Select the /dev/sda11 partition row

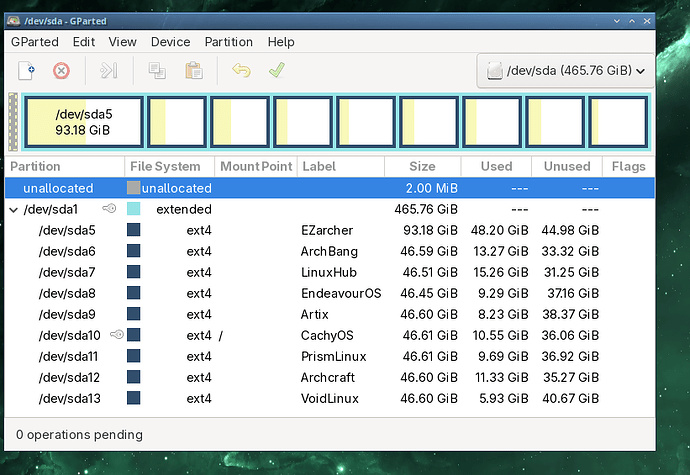tap(330, 356)
